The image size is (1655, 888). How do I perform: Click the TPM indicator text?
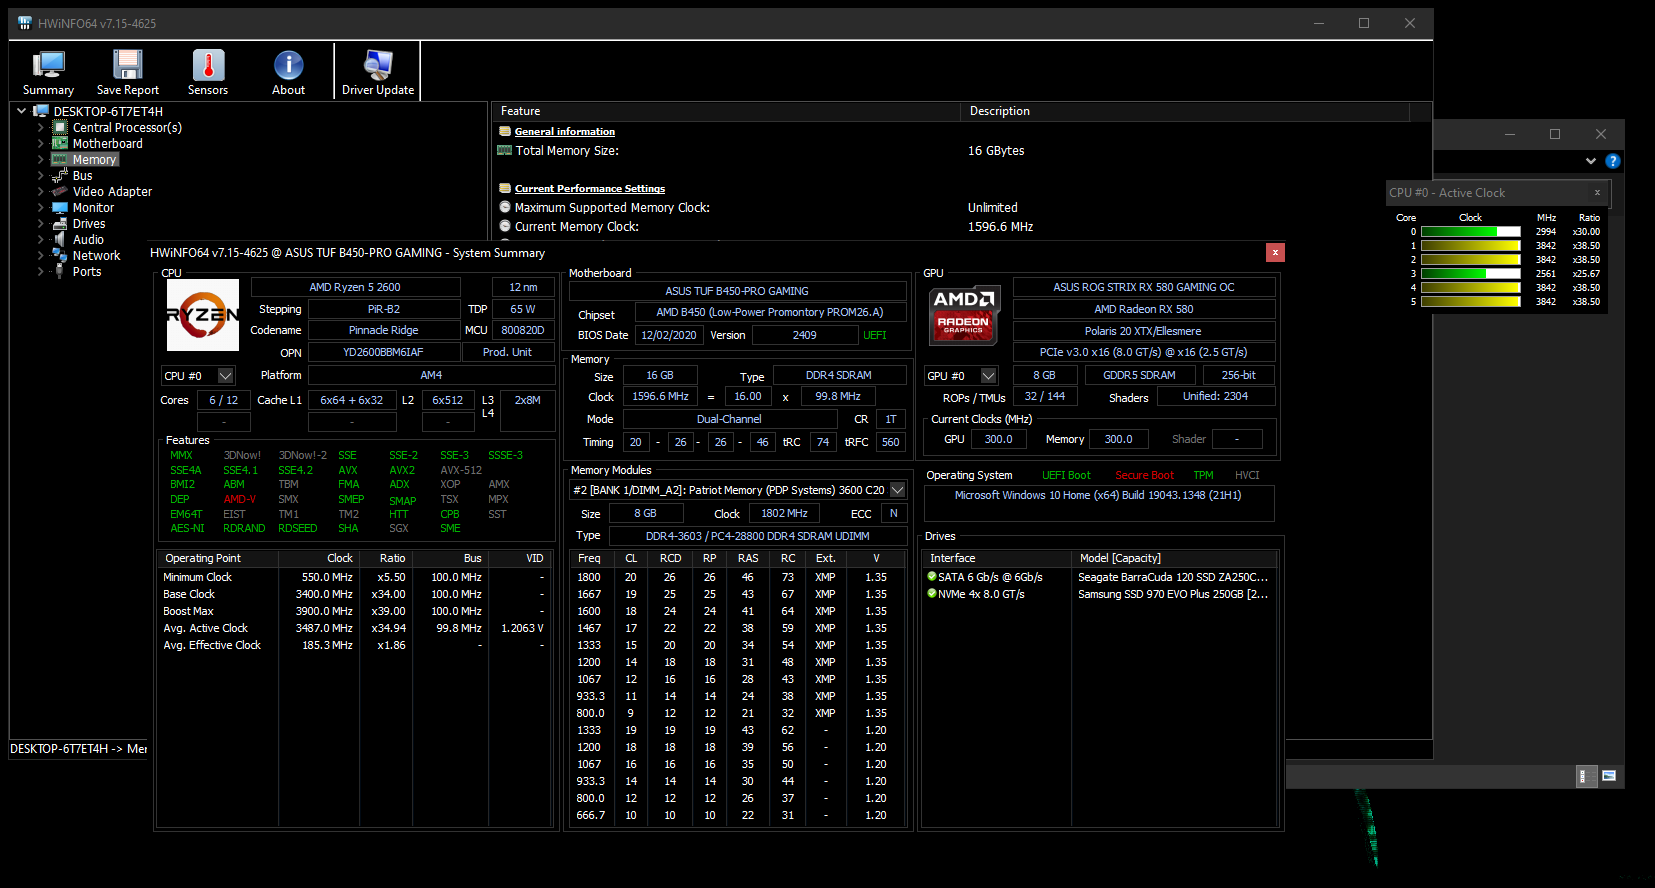coord(1204,475)
